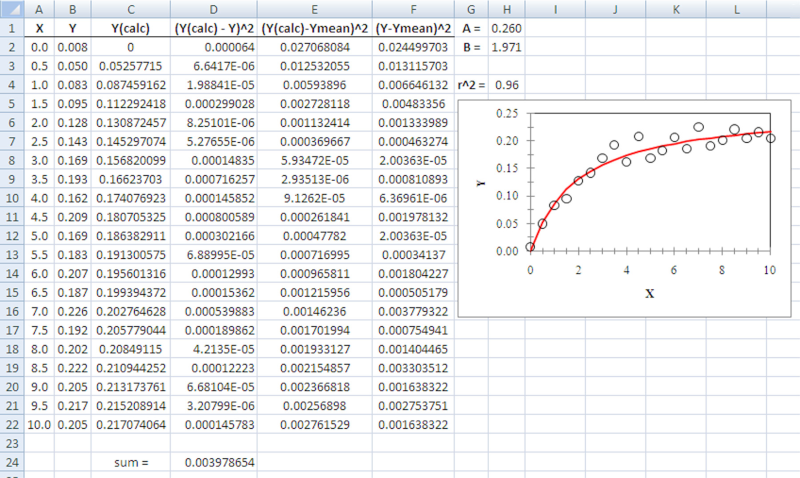This screenshot has width=800, height=478.
Task: Select cell containing 0.000463274
Action: pos(413,141)
